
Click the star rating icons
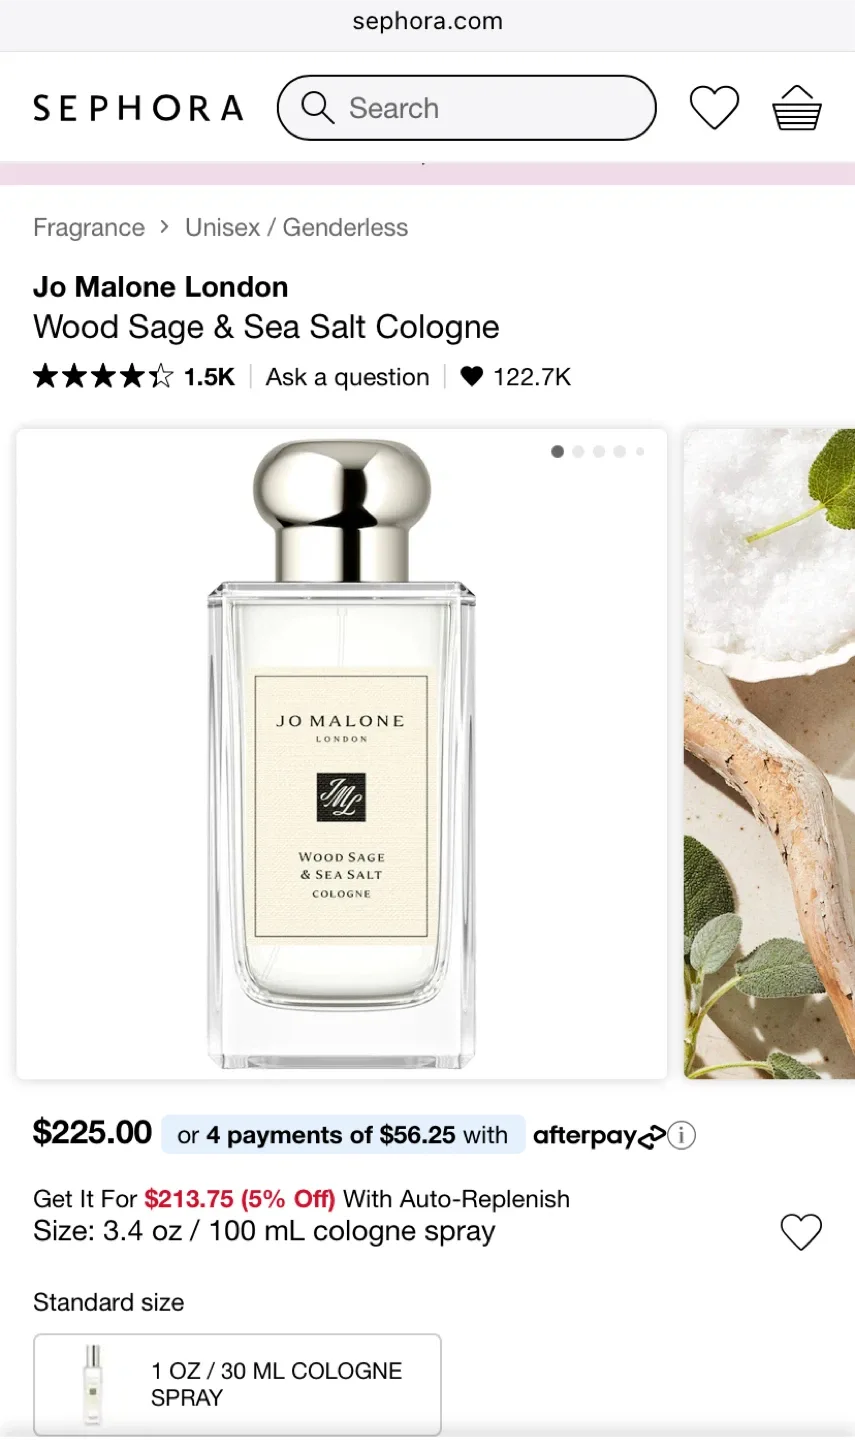103,377
